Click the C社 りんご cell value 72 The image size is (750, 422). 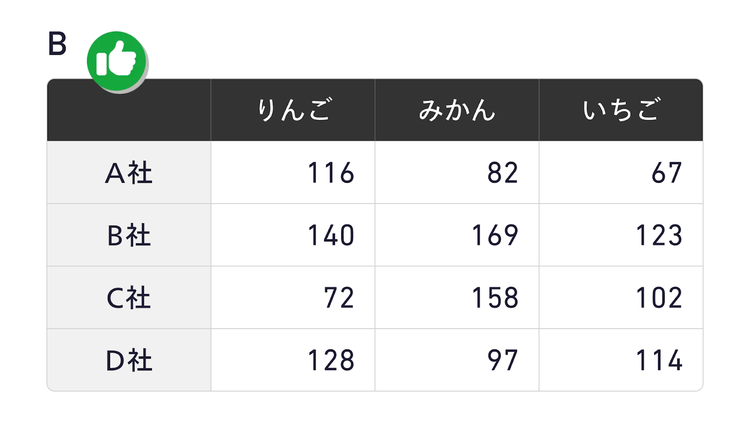click(338, 298)
